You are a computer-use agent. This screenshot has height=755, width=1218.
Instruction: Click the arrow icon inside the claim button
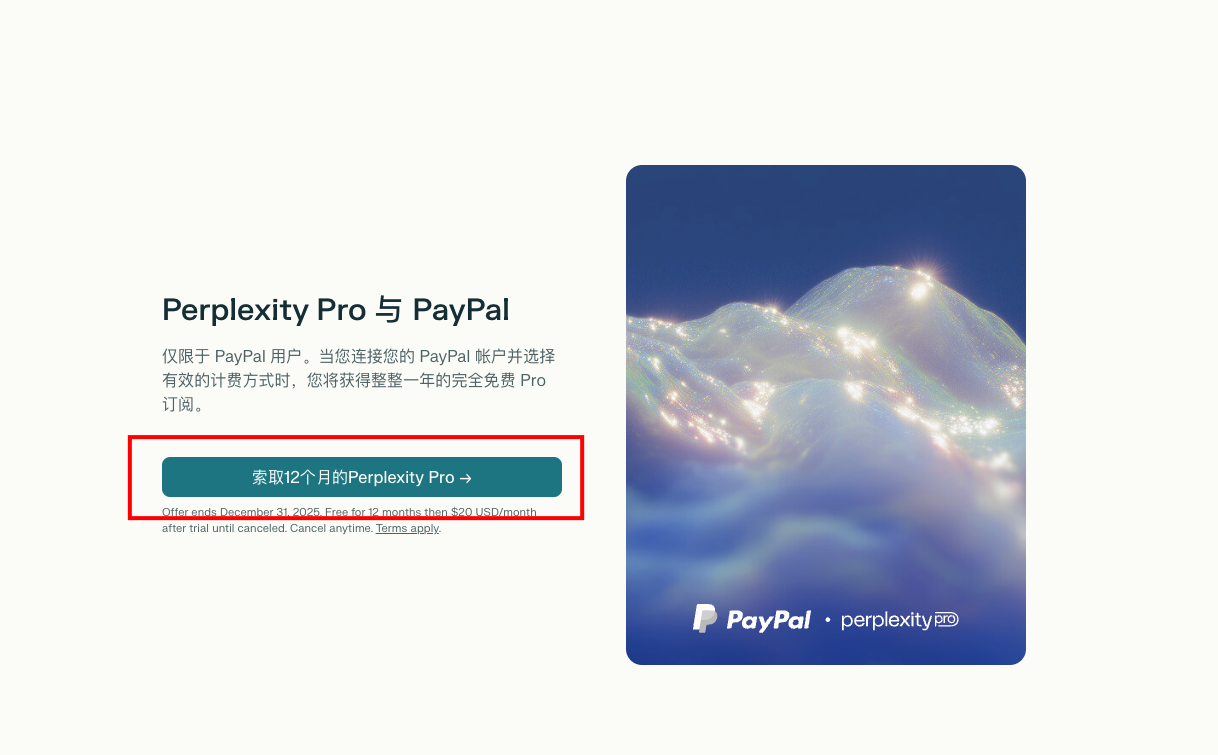(x=465, y=478)
